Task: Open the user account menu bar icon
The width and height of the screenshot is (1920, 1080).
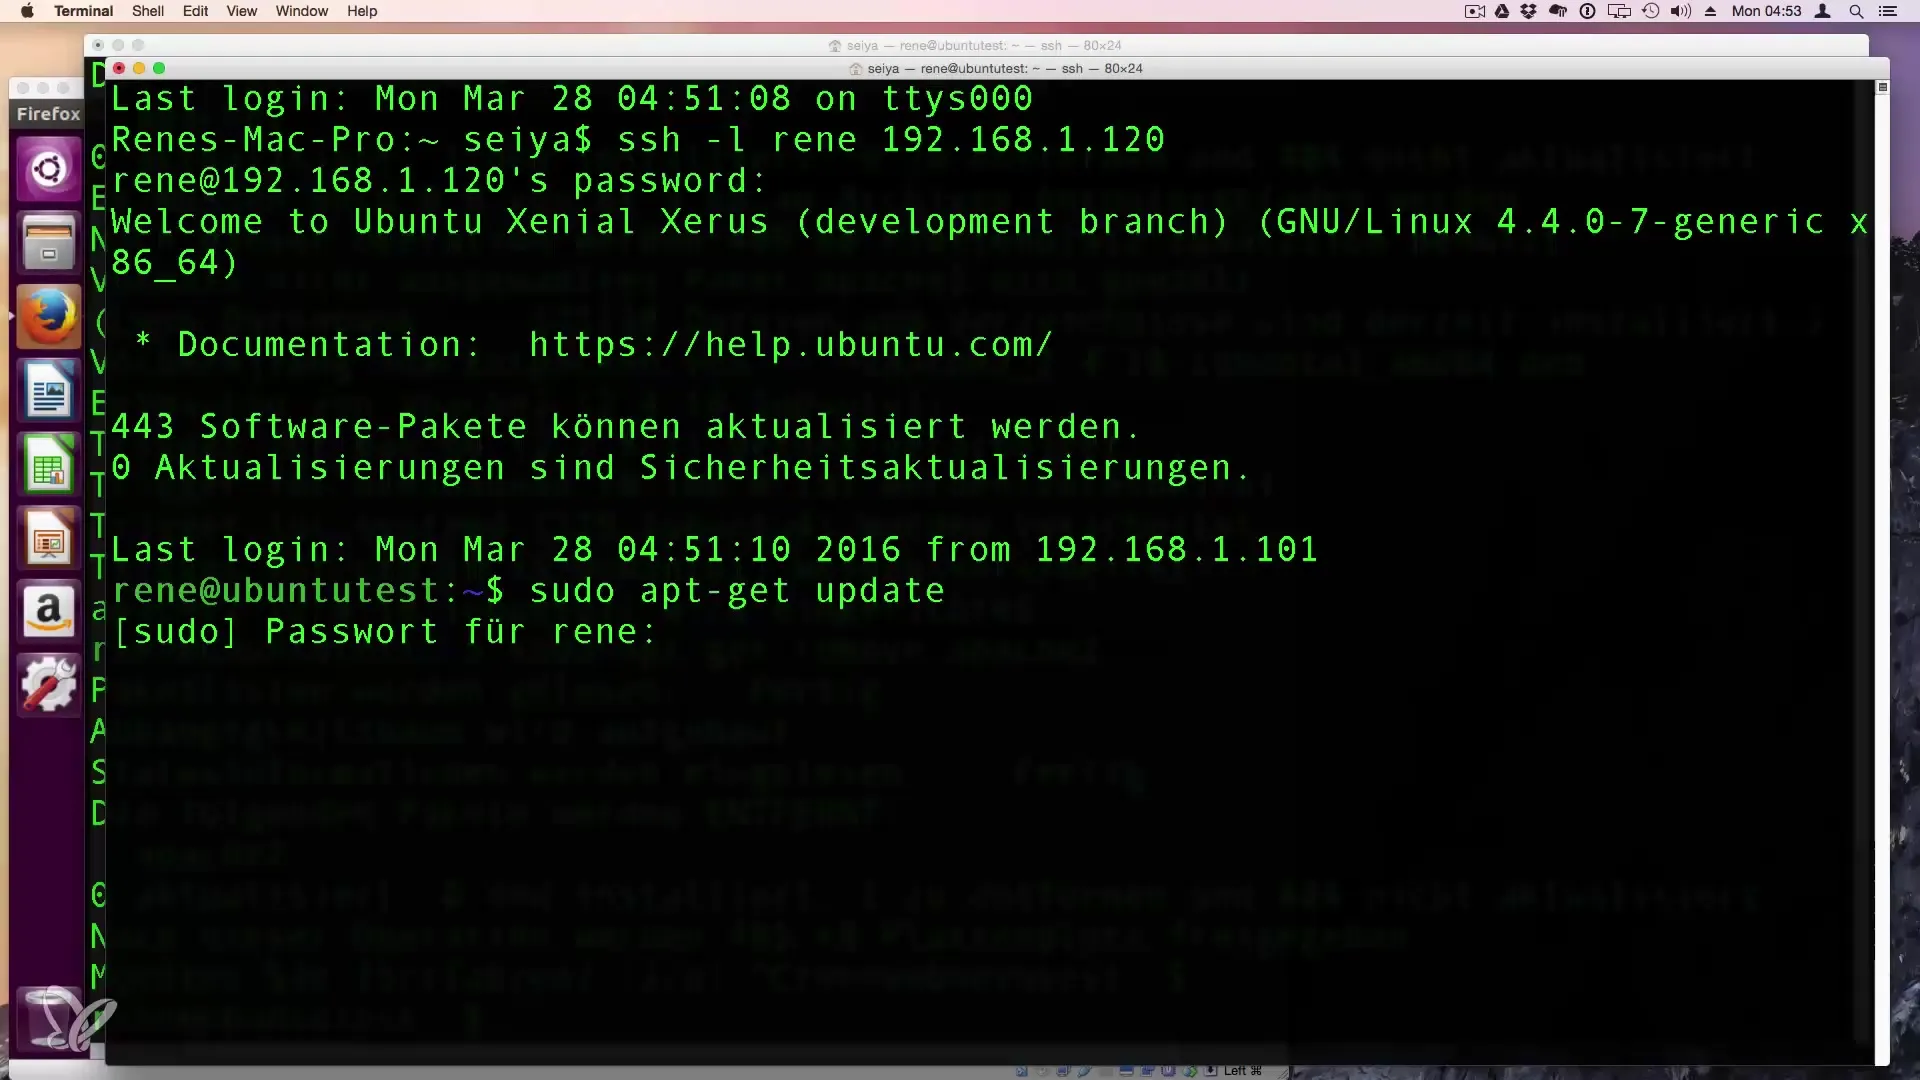Action: pyautogui.click(x=1823, y=11)
